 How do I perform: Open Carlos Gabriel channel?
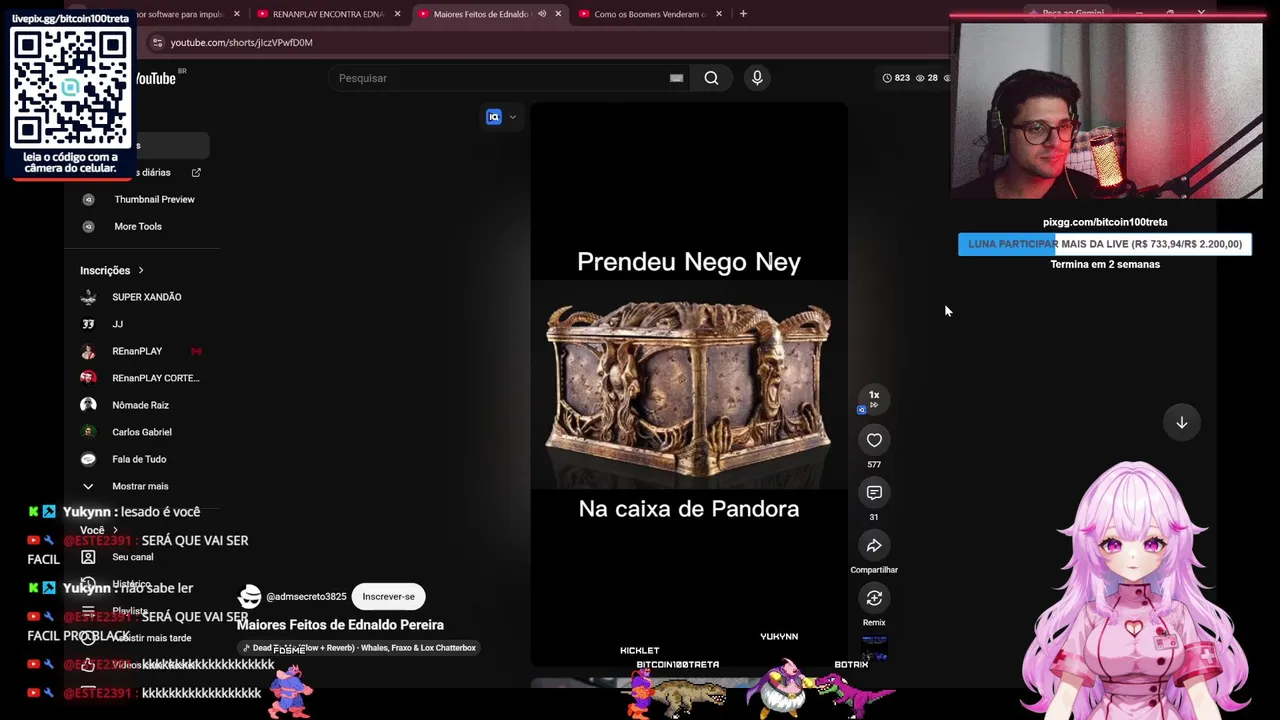tap(142, 432)
